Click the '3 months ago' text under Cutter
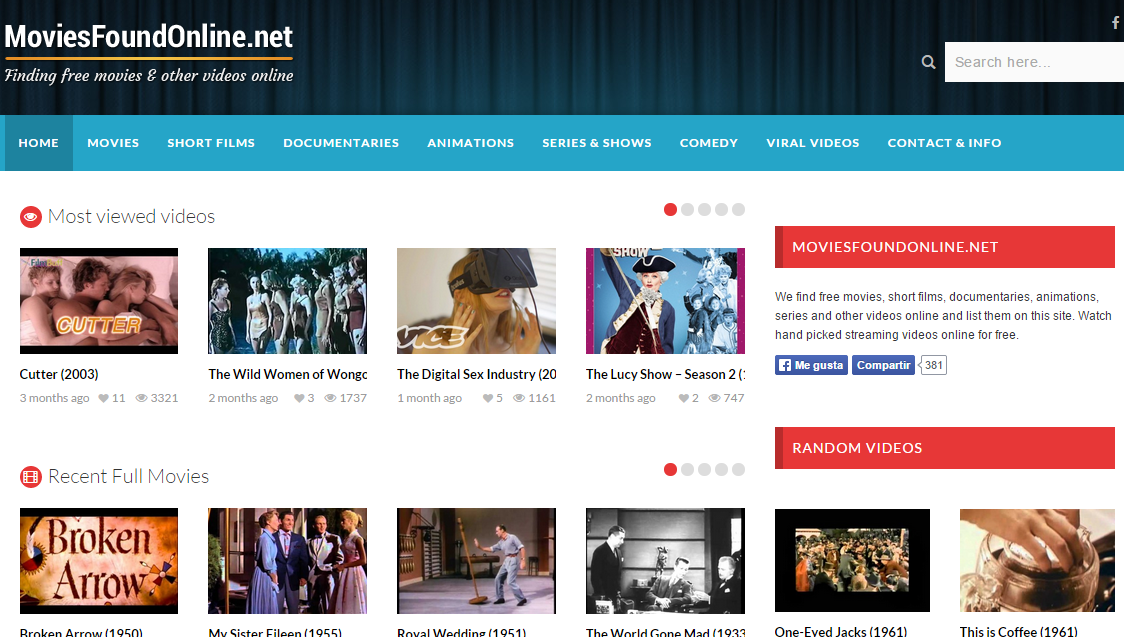The image size is (1124, 640). (54, 398)
